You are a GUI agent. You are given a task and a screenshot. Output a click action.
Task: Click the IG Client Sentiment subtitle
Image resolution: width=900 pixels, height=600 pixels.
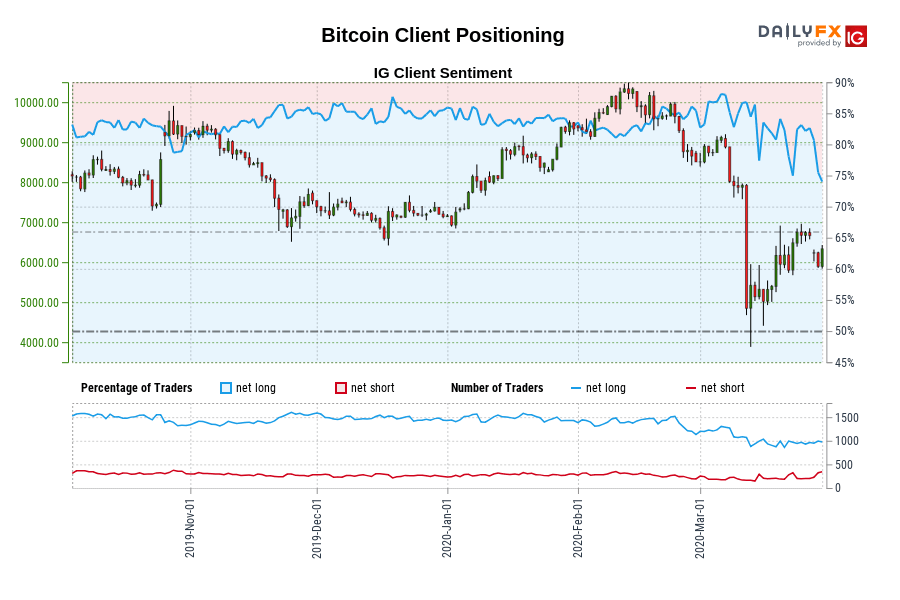[443, 73]
